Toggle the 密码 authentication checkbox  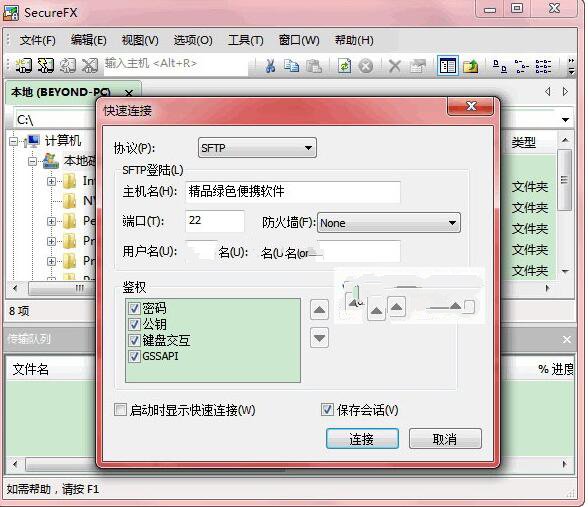134,308
